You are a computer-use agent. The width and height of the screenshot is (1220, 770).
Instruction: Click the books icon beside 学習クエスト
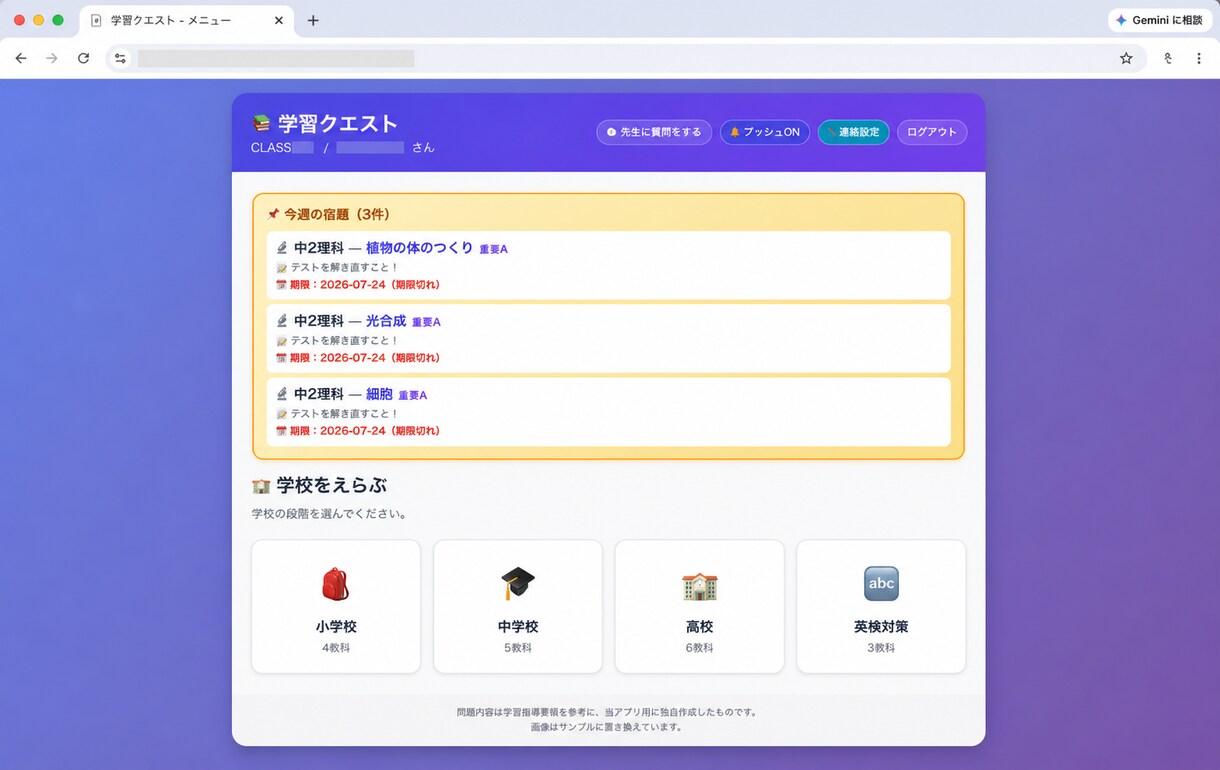point(261,124)
